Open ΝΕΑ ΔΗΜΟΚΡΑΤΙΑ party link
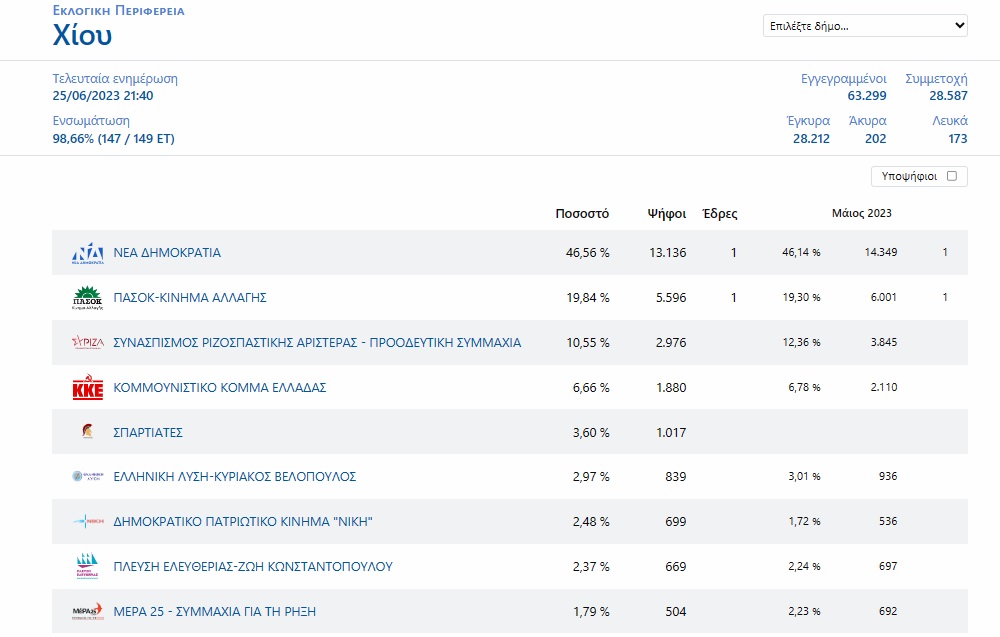This screenshot has width=1000, height=637. click(x=167, y=253)
